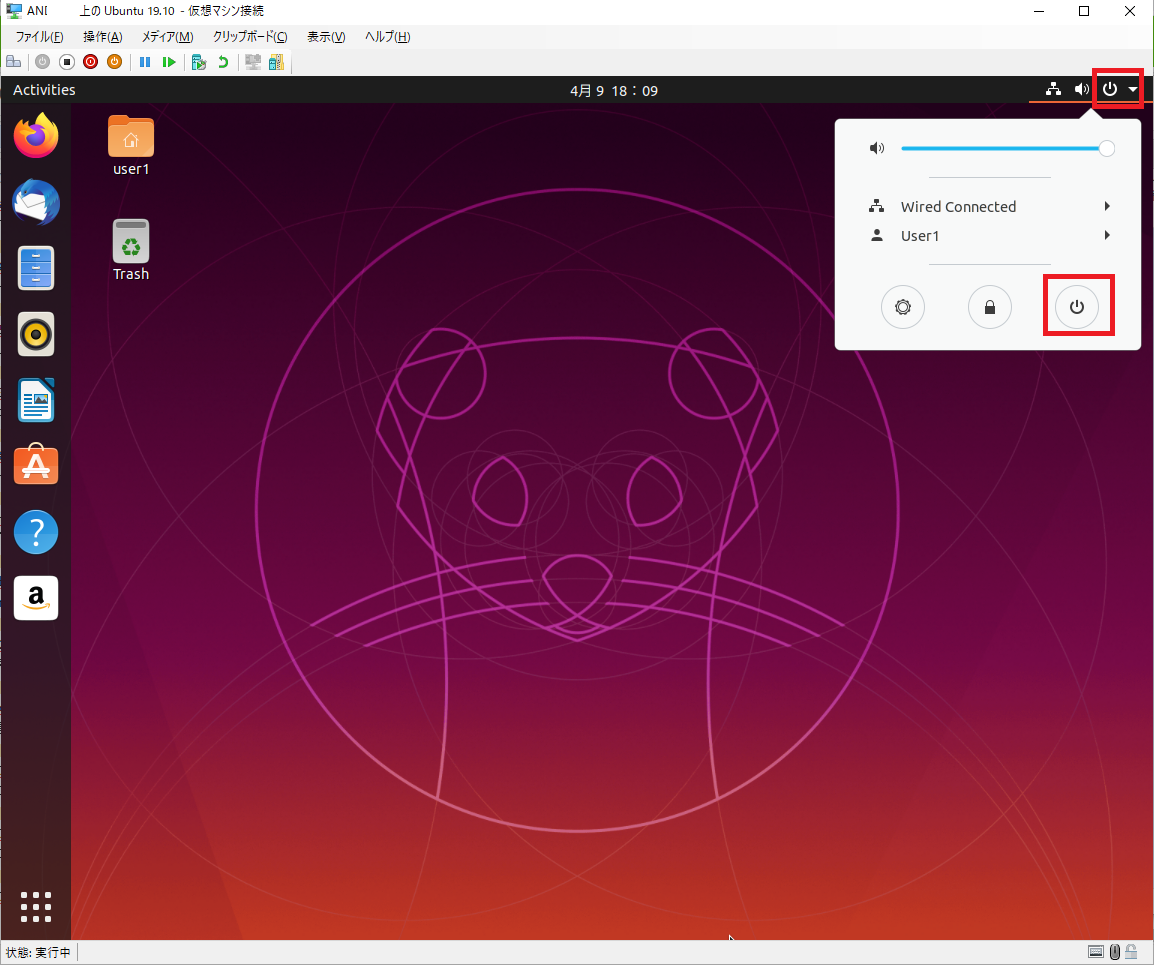This screenshot has width=1154, height=965.
Task: Open LibreOffice Writer from the dock
Action: [x=36, y=400]
